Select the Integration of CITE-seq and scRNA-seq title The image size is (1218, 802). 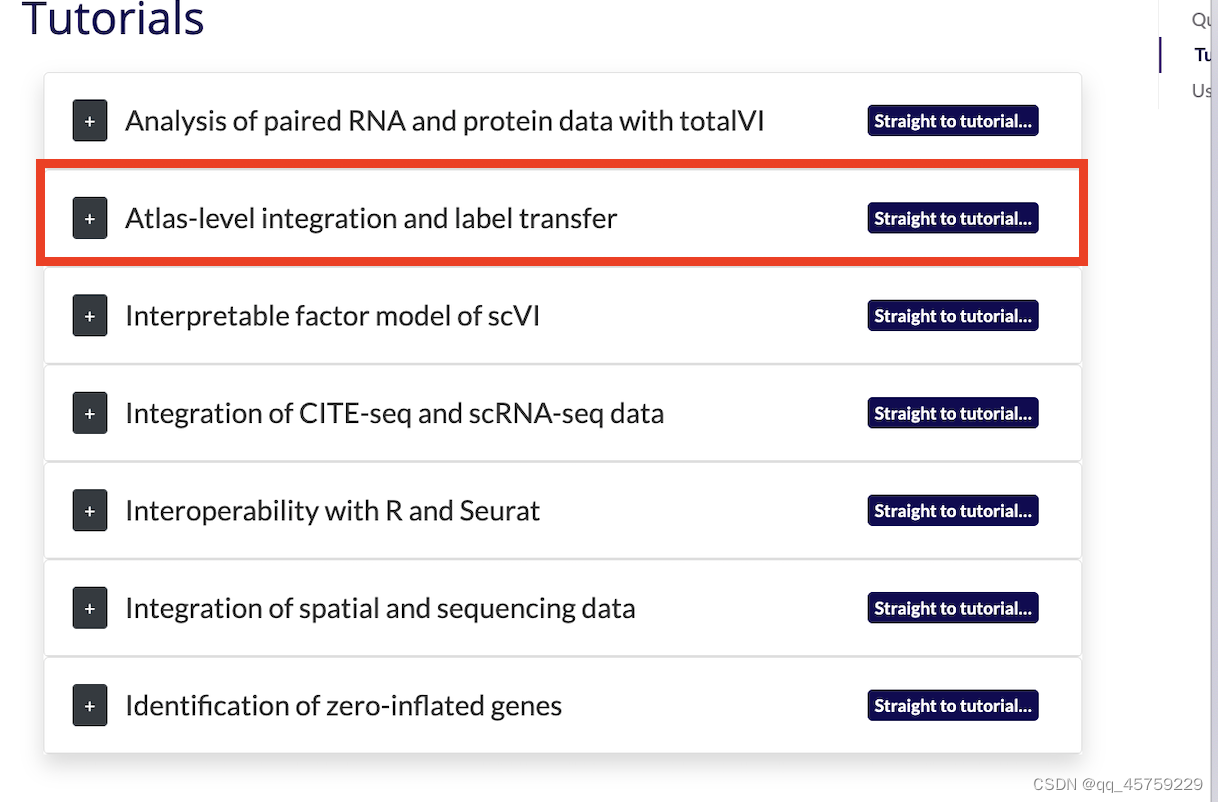tap(394, 413)
